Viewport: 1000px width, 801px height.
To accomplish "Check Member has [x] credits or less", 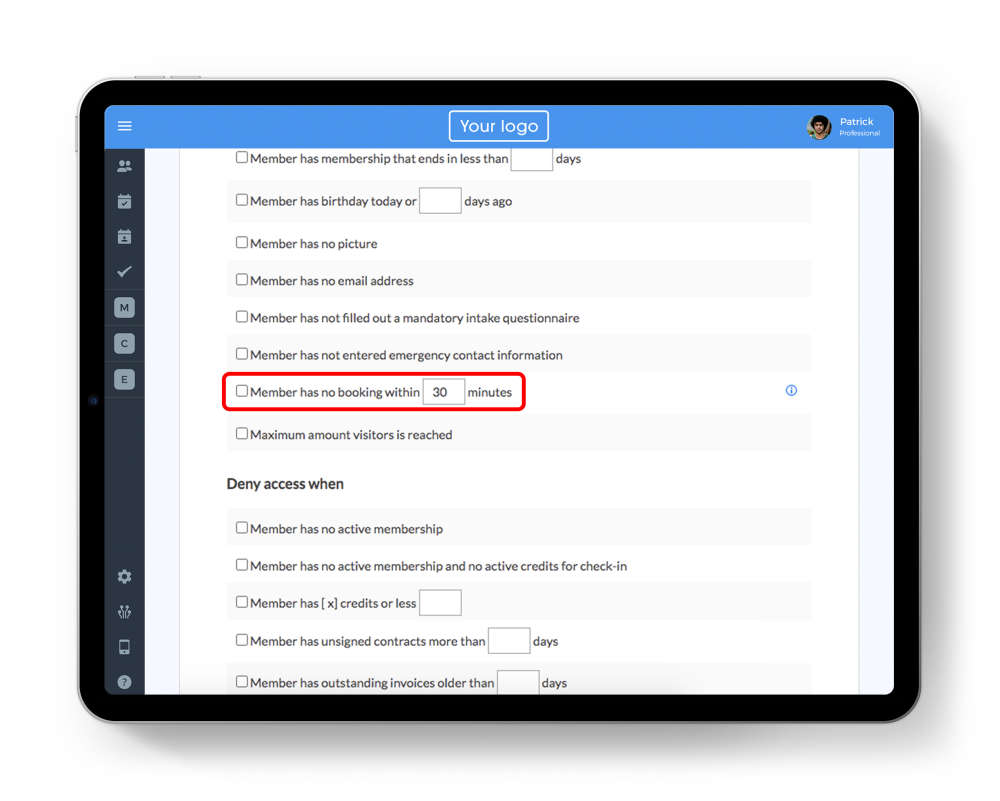I will (x=242, y=602).
